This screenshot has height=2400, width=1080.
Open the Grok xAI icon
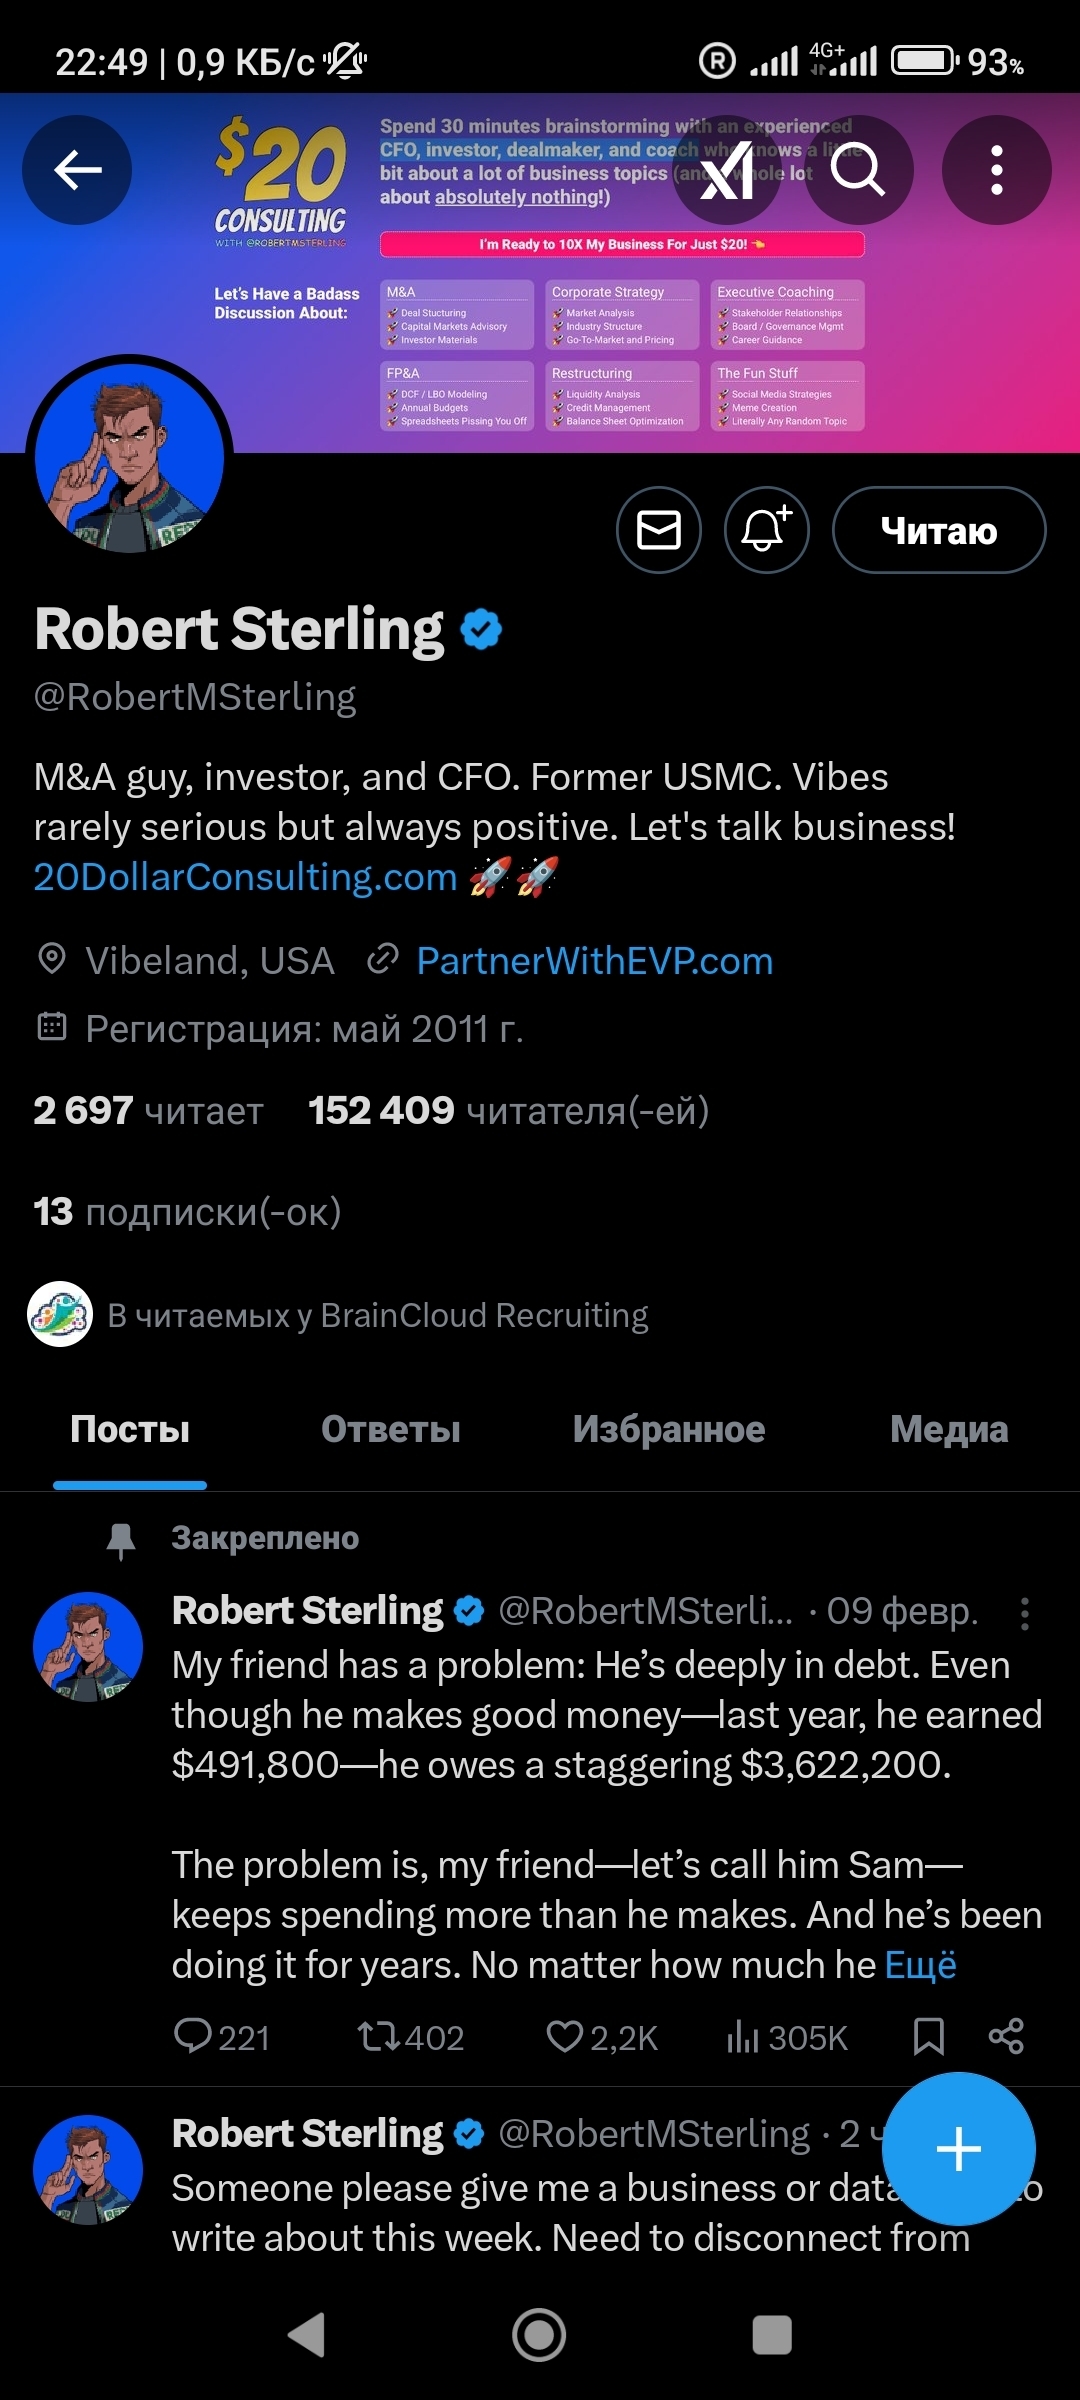pos(728,170)
